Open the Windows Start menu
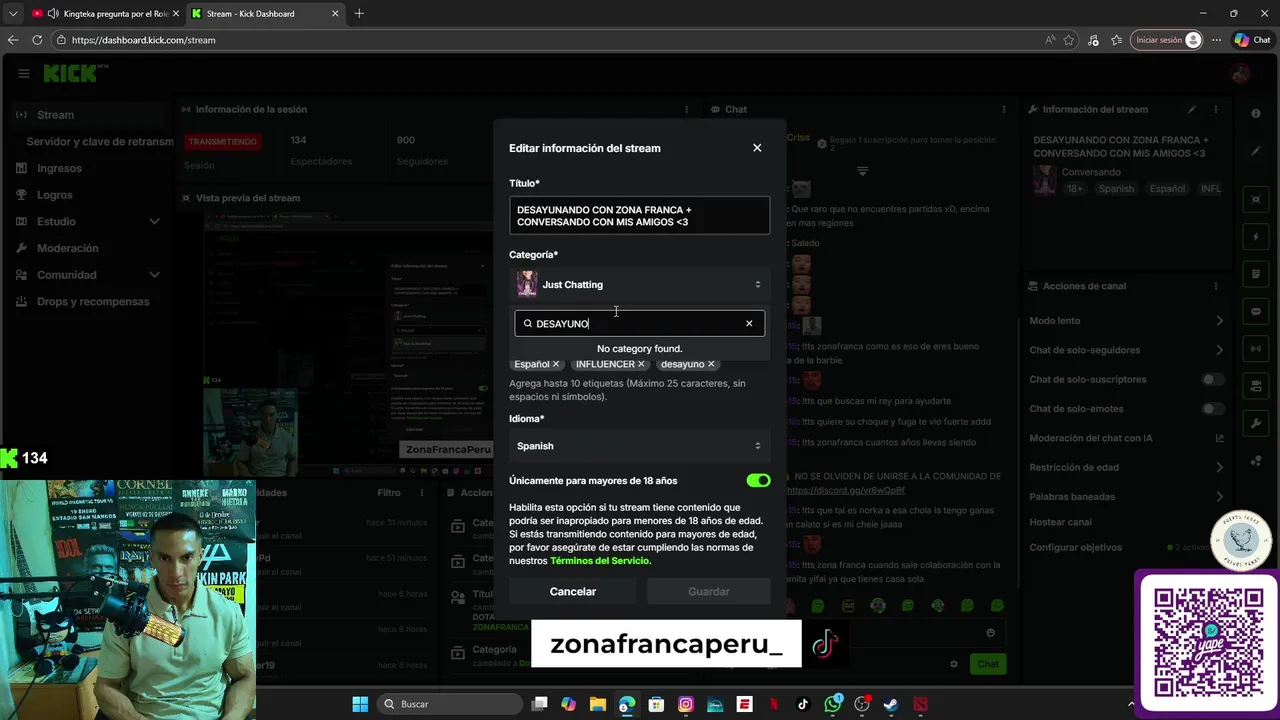The height and width of the screenshot is (720, 1280). pos(360,704)
